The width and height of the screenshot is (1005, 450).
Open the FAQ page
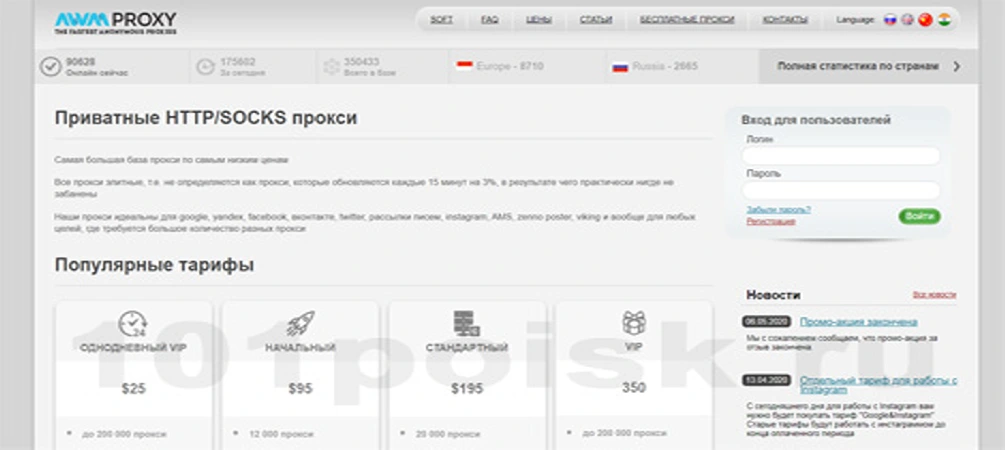point(490,20)
